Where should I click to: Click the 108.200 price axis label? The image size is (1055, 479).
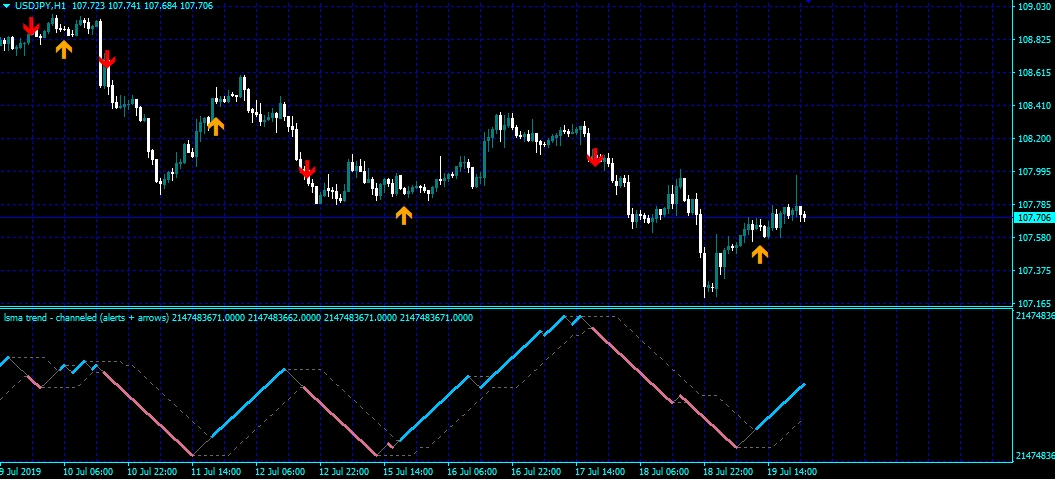click(1035, 139)
